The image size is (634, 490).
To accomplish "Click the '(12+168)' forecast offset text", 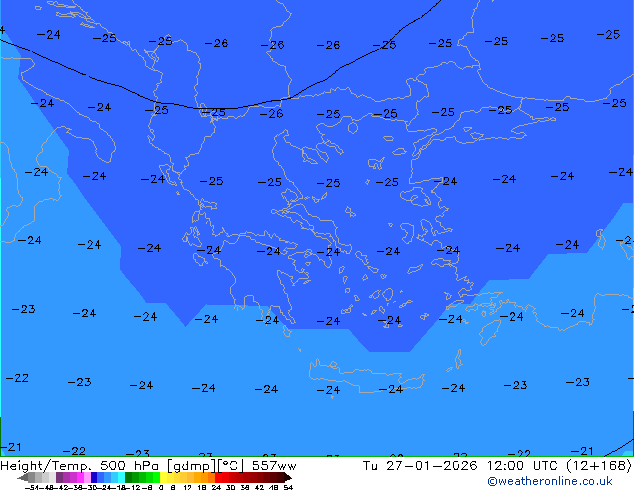I will coord(598,466).
